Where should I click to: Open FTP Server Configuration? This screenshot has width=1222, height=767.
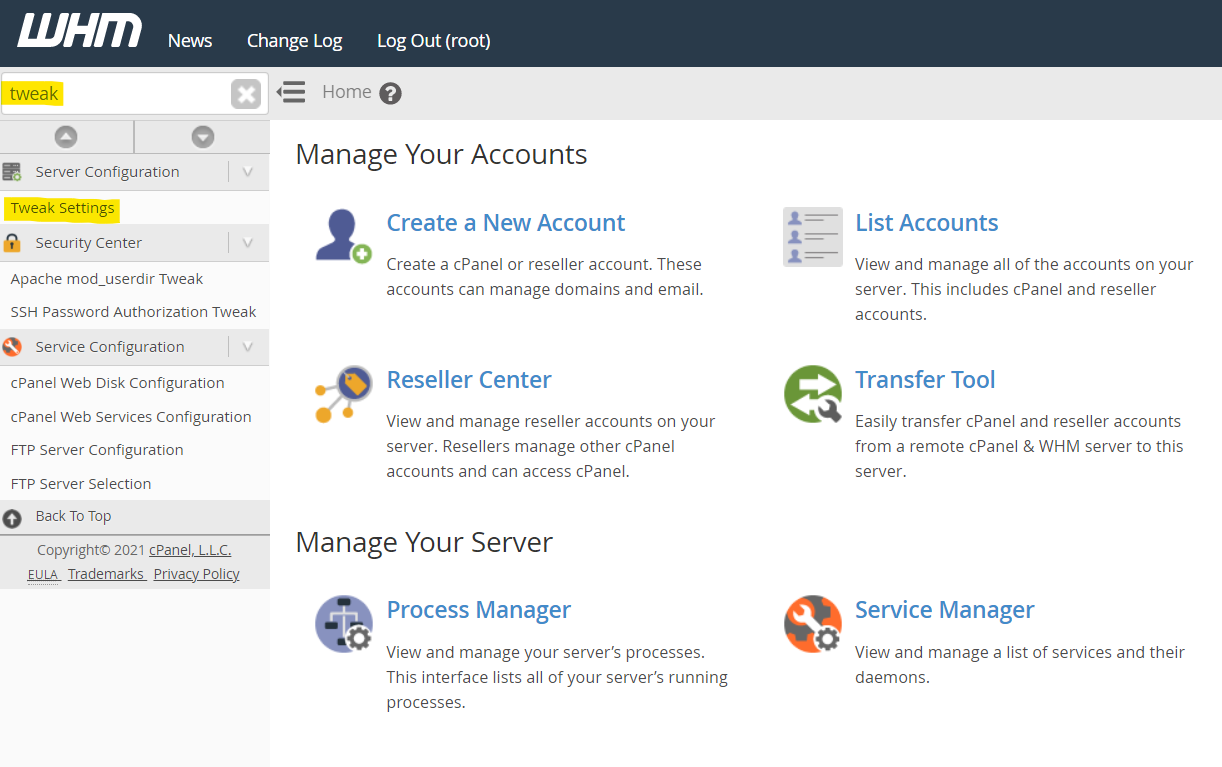pyautogui.click(x=97, y=450)
